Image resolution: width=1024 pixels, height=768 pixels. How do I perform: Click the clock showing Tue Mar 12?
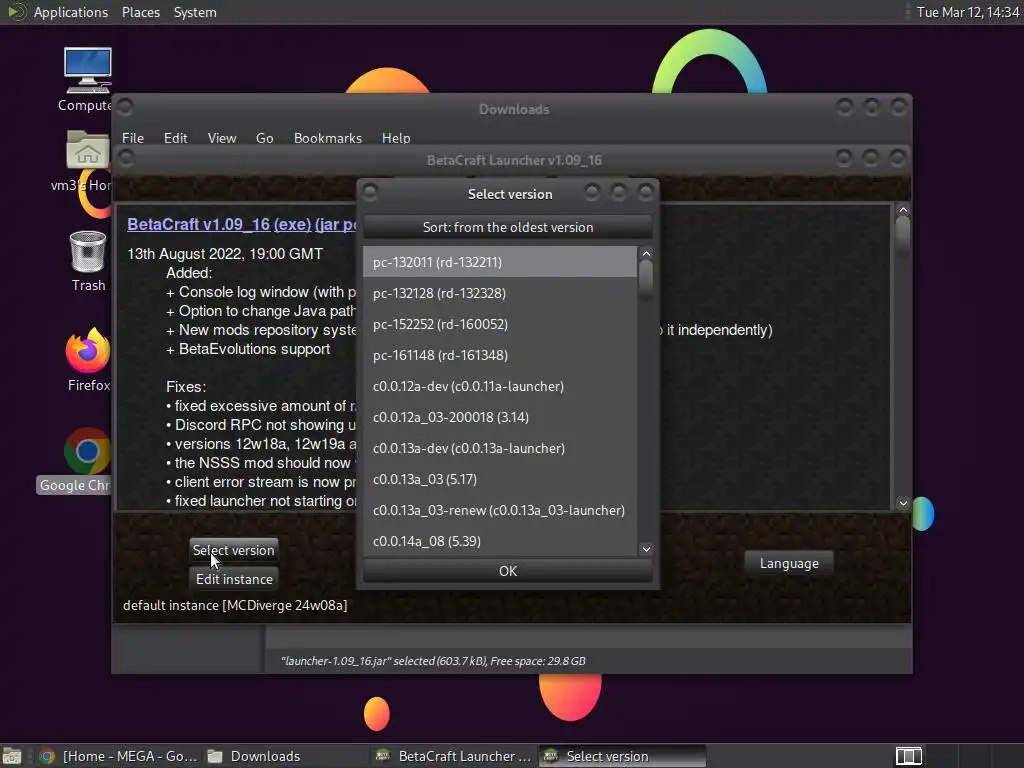[968, 12]
